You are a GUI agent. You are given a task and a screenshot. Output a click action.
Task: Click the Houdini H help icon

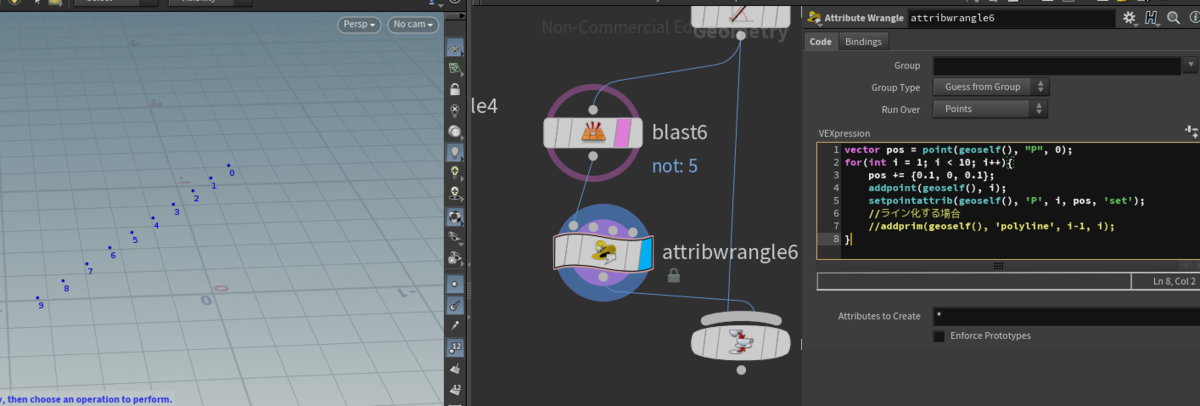[1151, 18]
